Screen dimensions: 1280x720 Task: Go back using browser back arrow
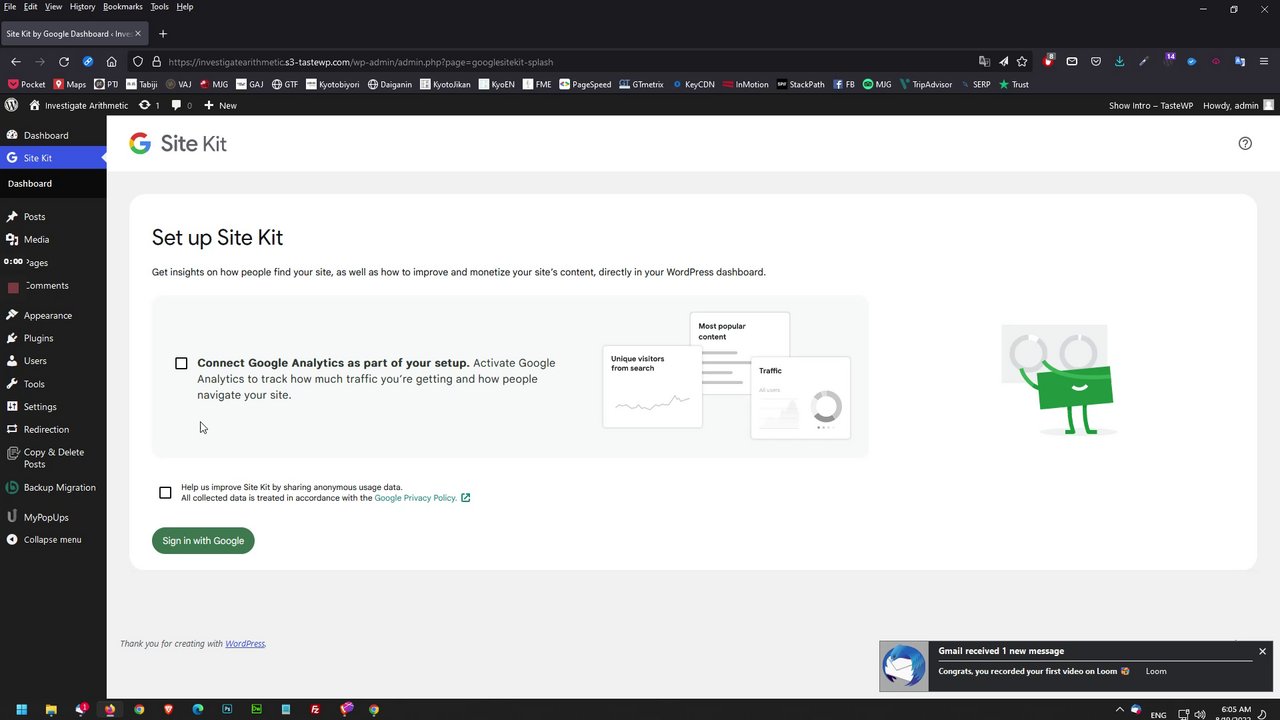click(16, 62)
